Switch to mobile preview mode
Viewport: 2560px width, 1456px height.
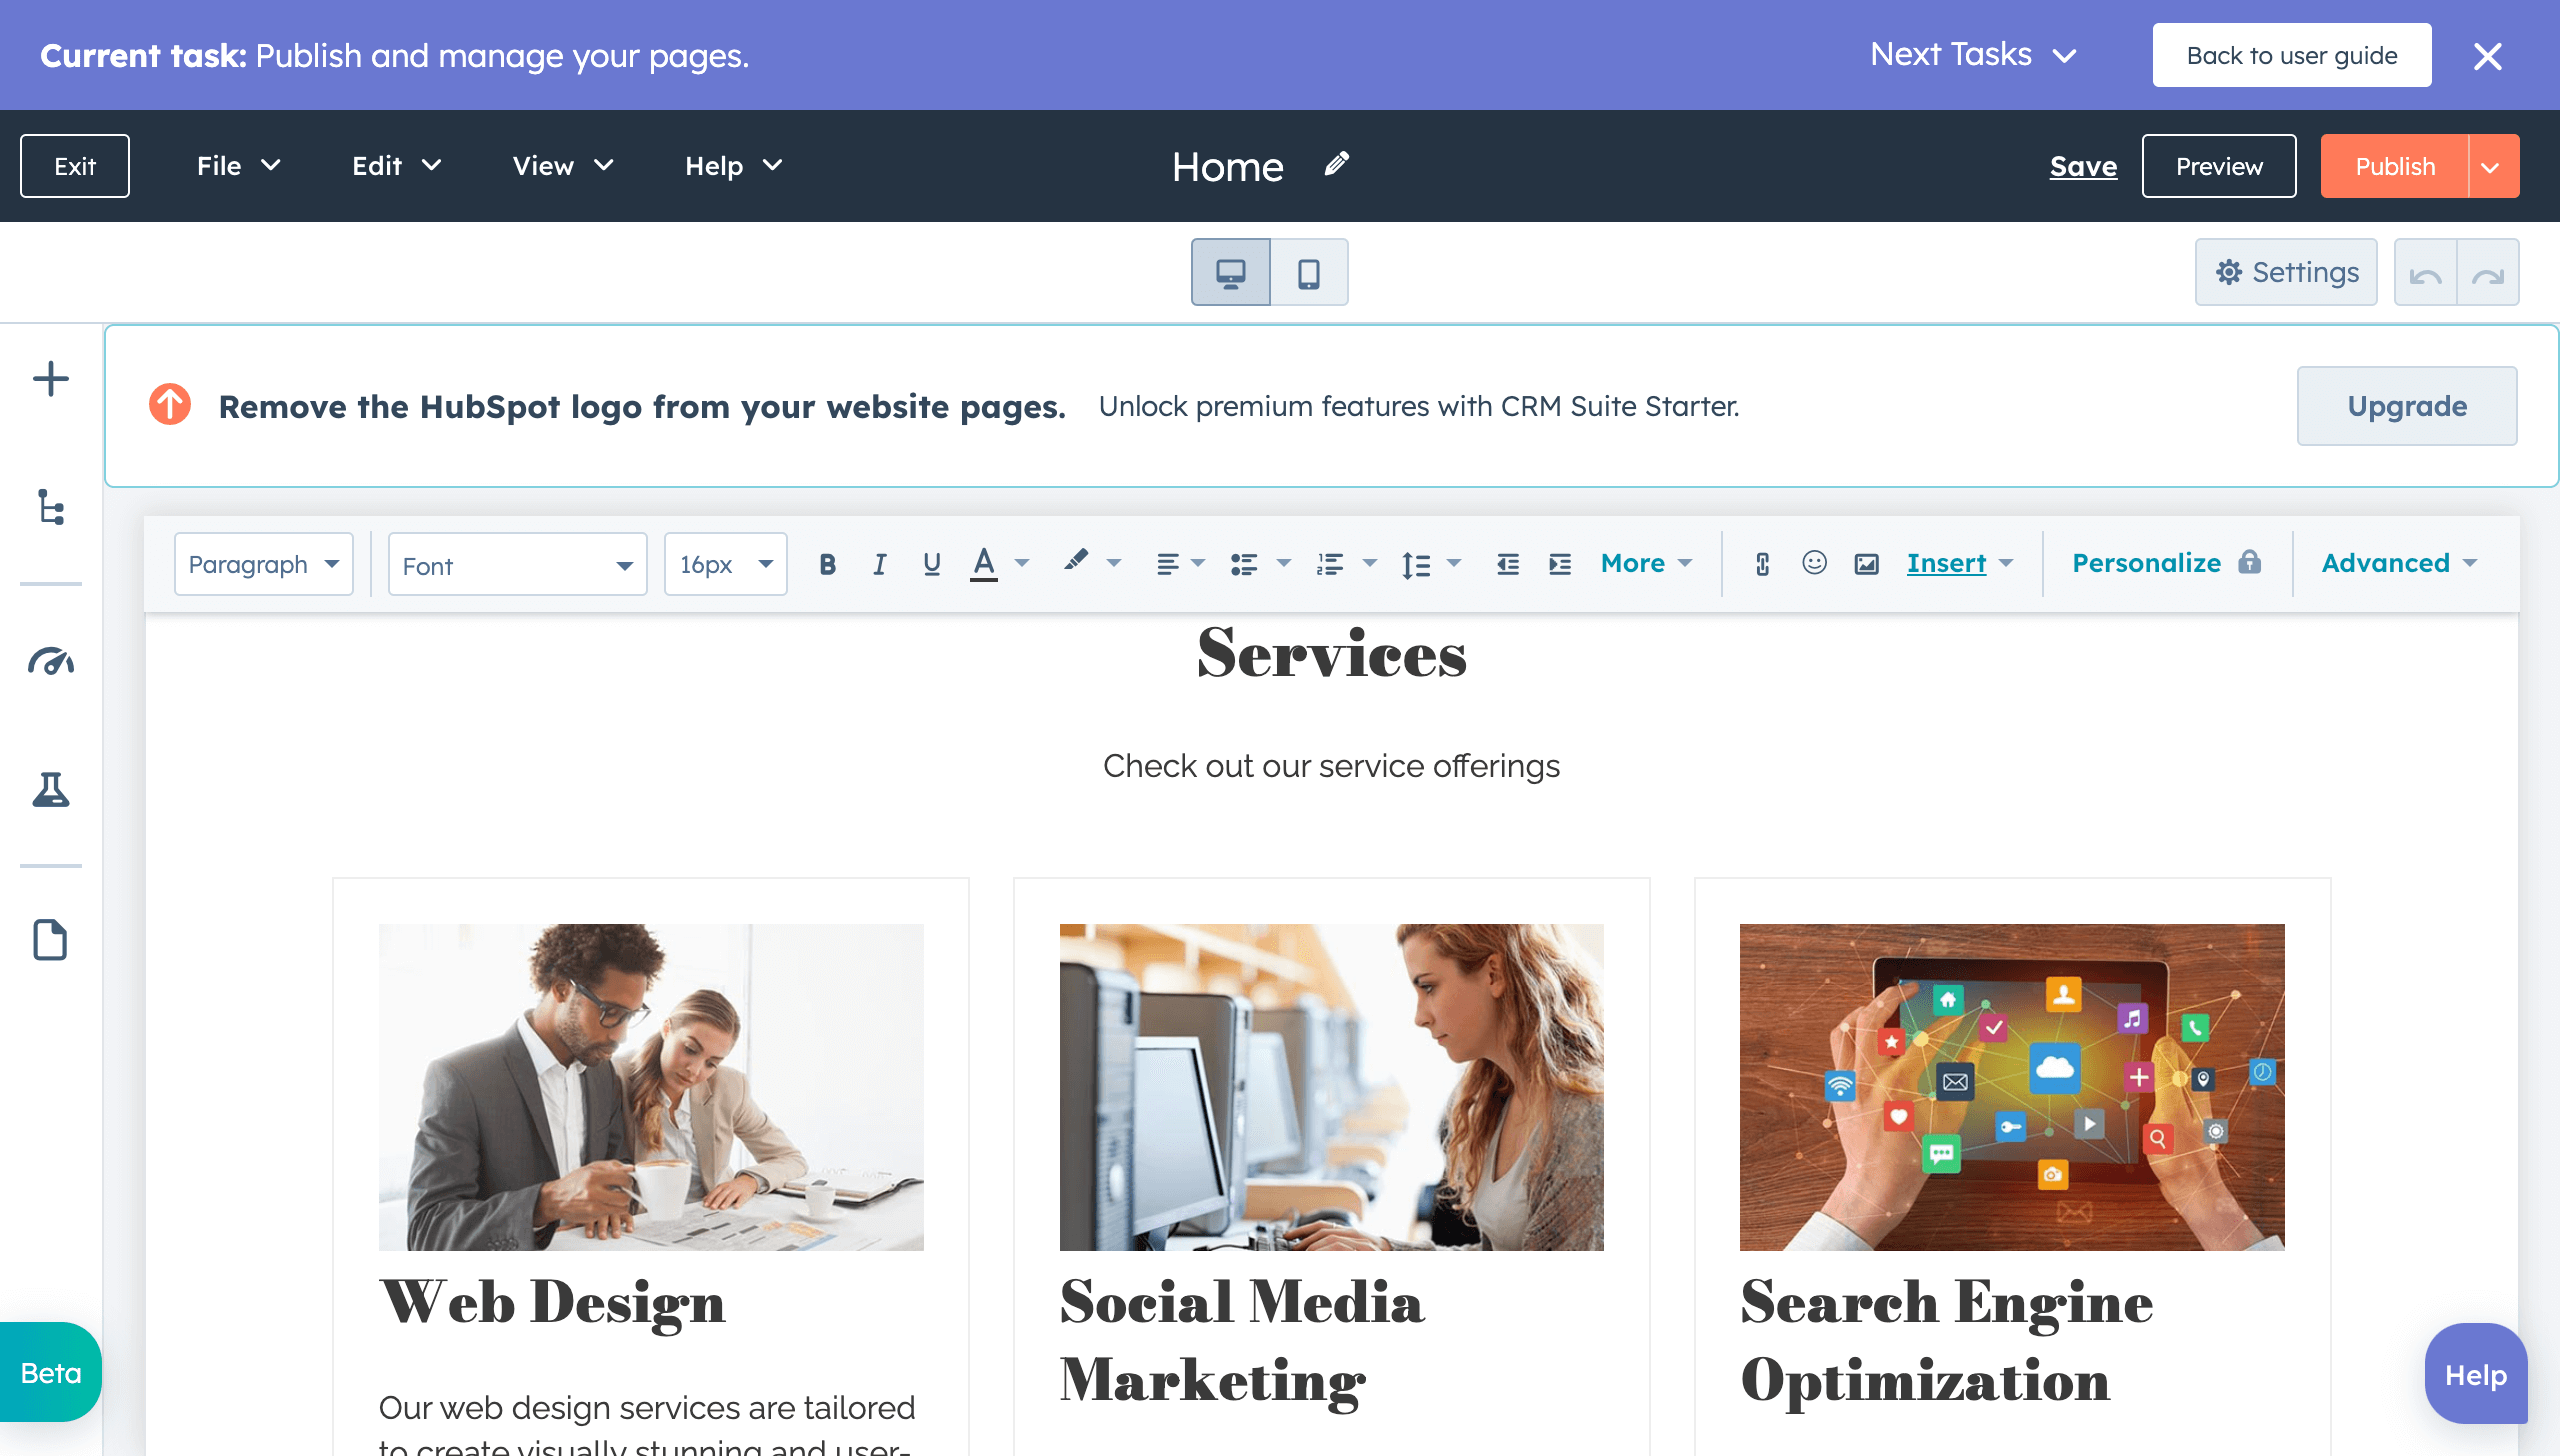[1309, 271]
